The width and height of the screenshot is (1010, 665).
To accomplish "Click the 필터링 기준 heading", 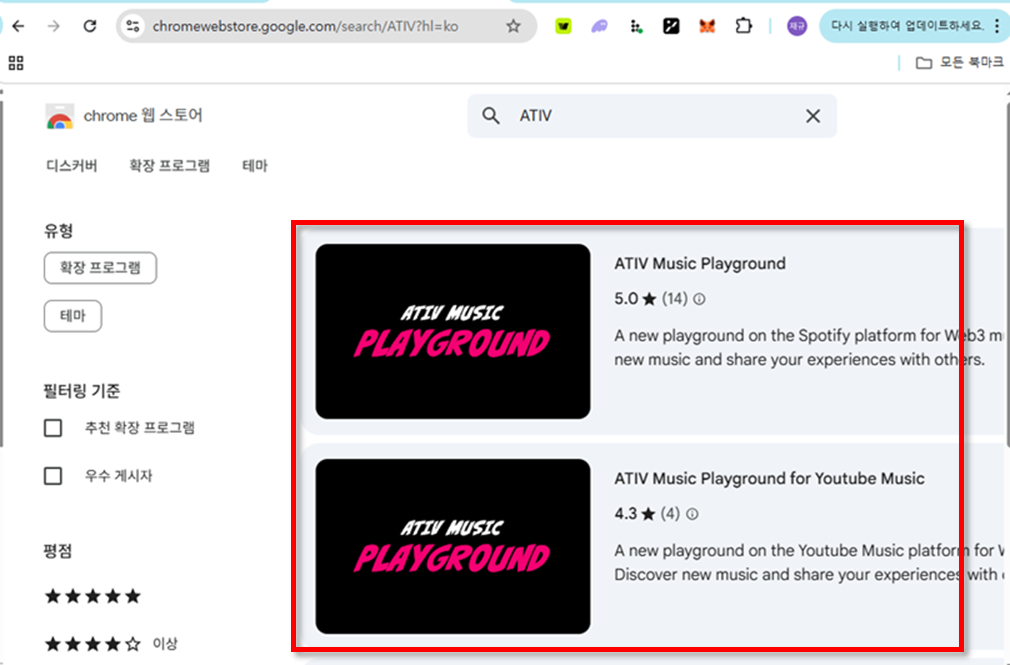I will point(82,391).
